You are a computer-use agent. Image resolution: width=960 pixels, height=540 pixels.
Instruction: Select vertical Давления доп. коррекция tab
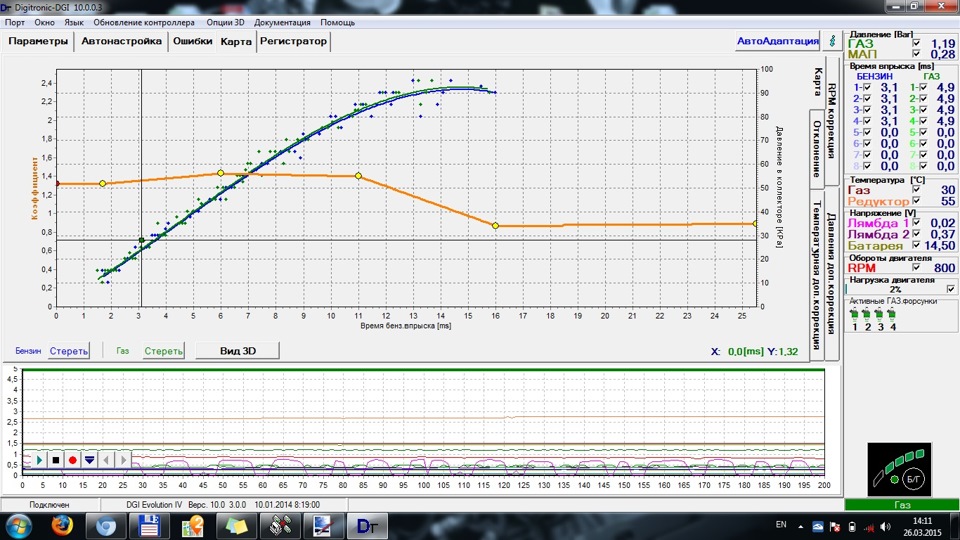[831, 274]
